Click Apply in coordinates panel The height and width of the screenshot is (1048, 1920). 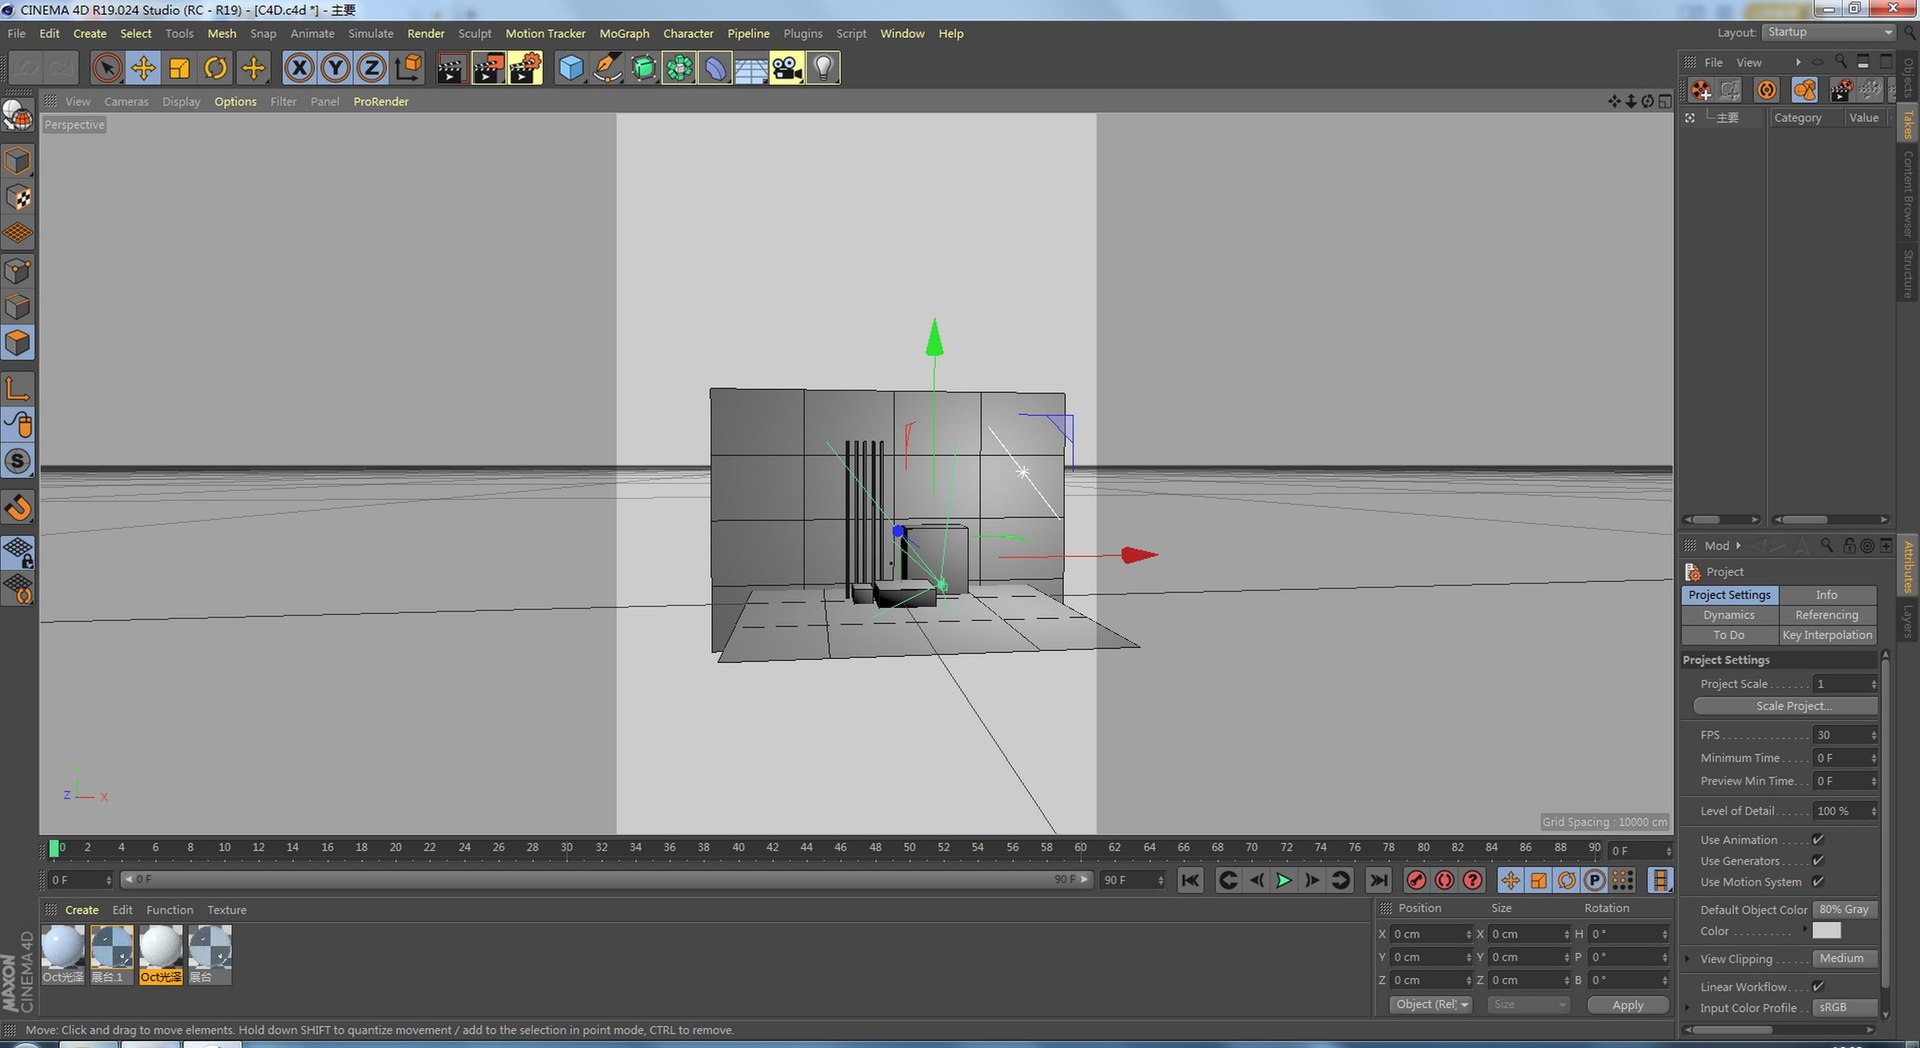tap(1628, 1005)
